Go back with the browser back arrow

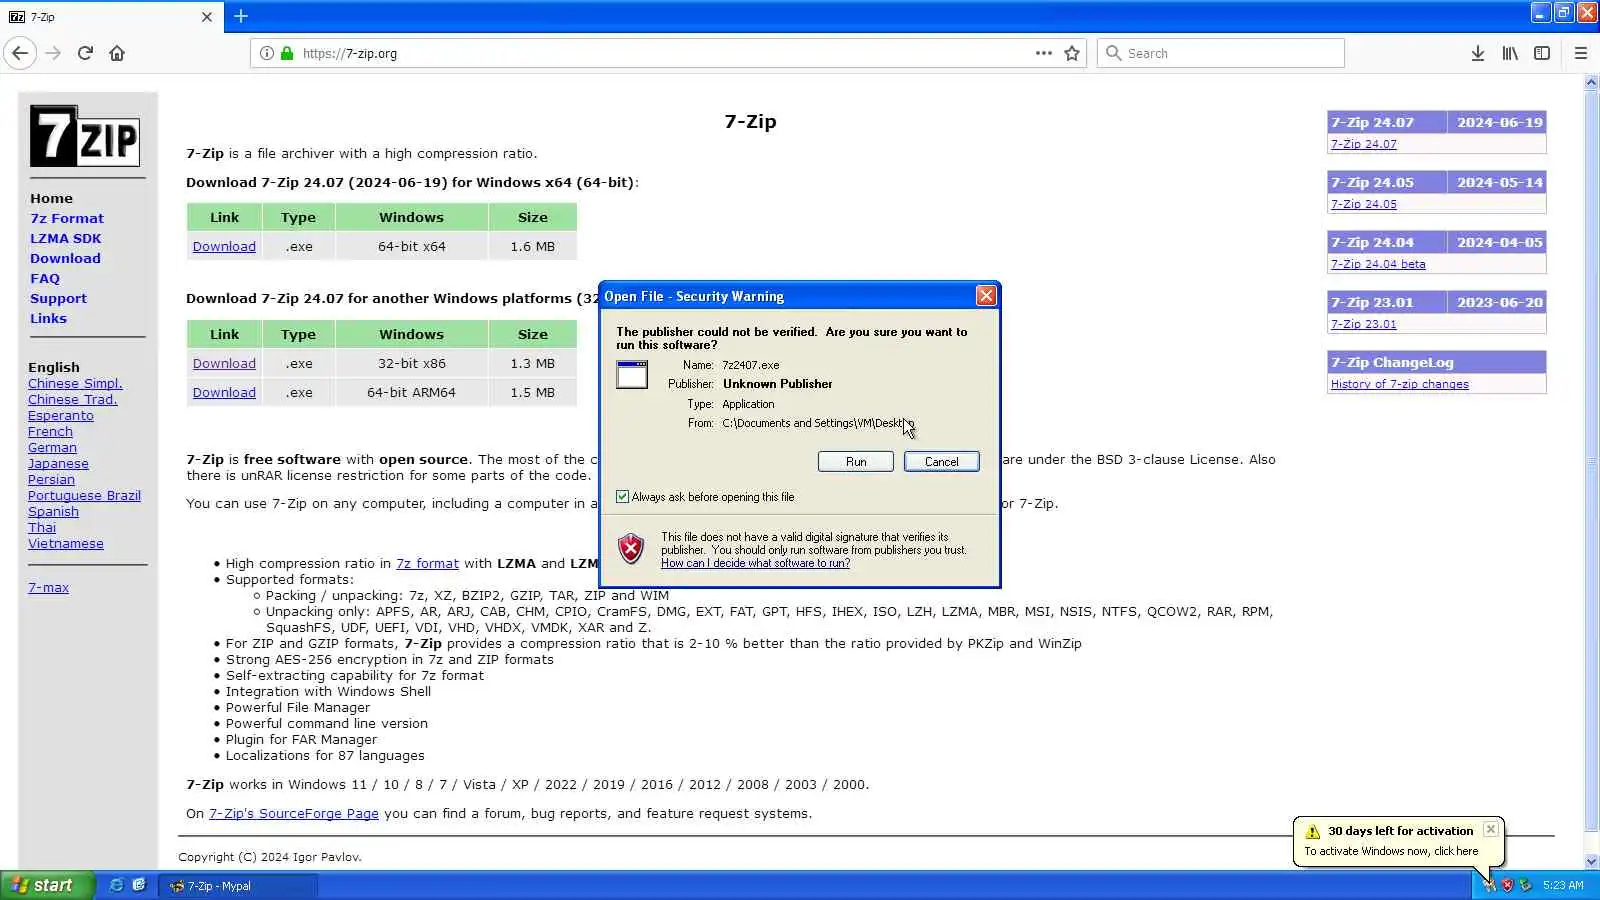pyautogui.click(x=20, y=53)
